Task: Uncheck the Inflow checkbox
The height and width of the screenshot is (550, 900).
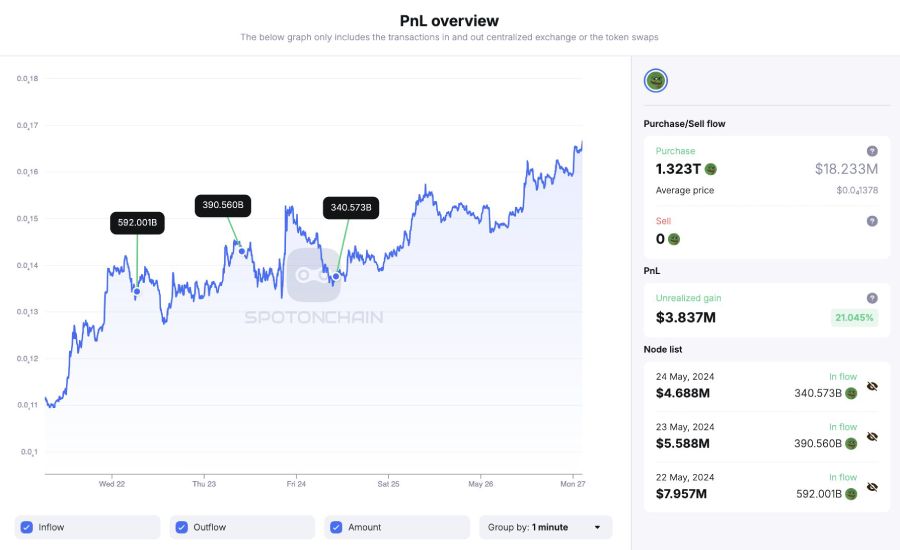Action: (26, 527)
